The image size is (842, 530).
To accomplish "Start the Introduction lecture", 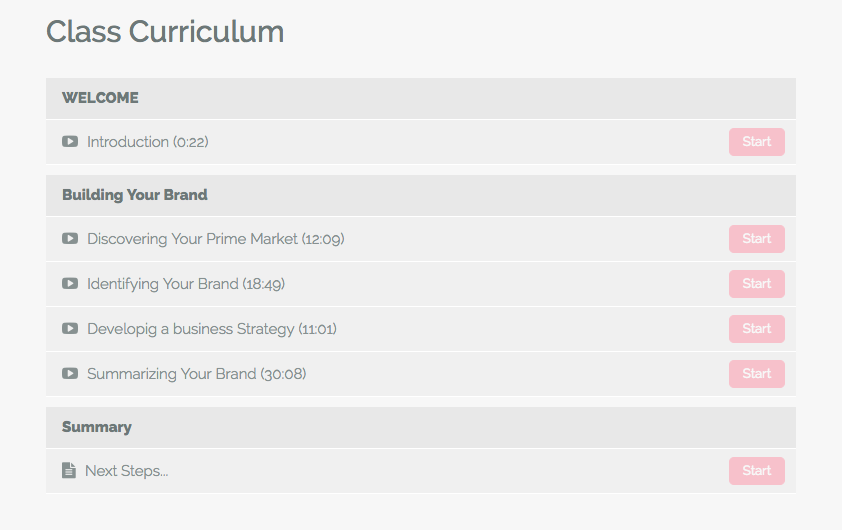I will pyautogui.click(x=757, y=142).
